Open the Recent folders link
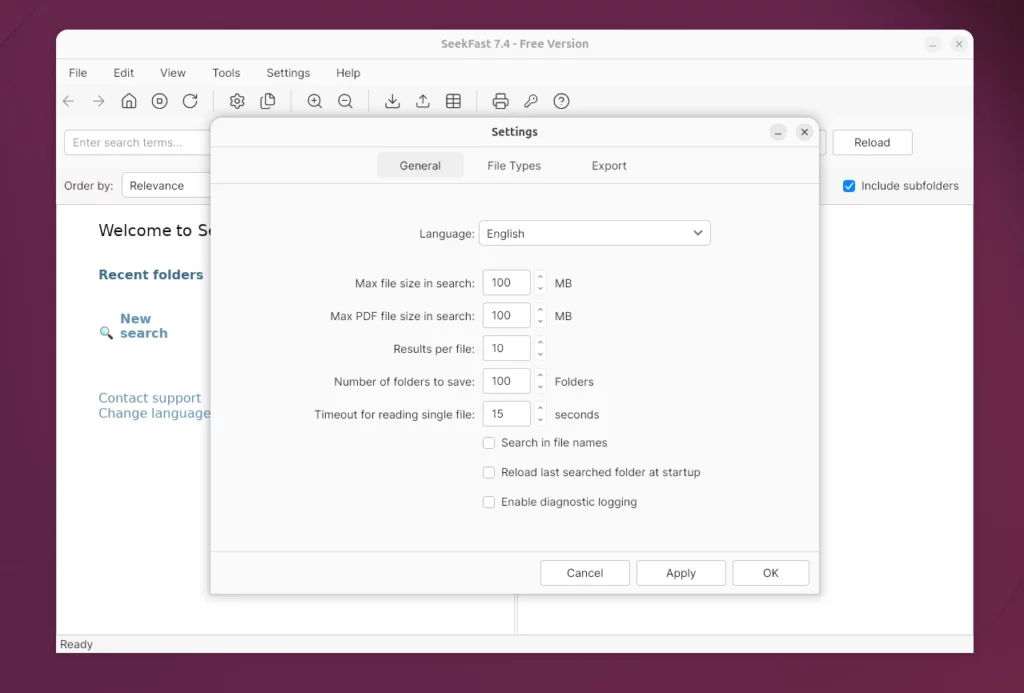The image size is (1024, 693). coord(151,275)
